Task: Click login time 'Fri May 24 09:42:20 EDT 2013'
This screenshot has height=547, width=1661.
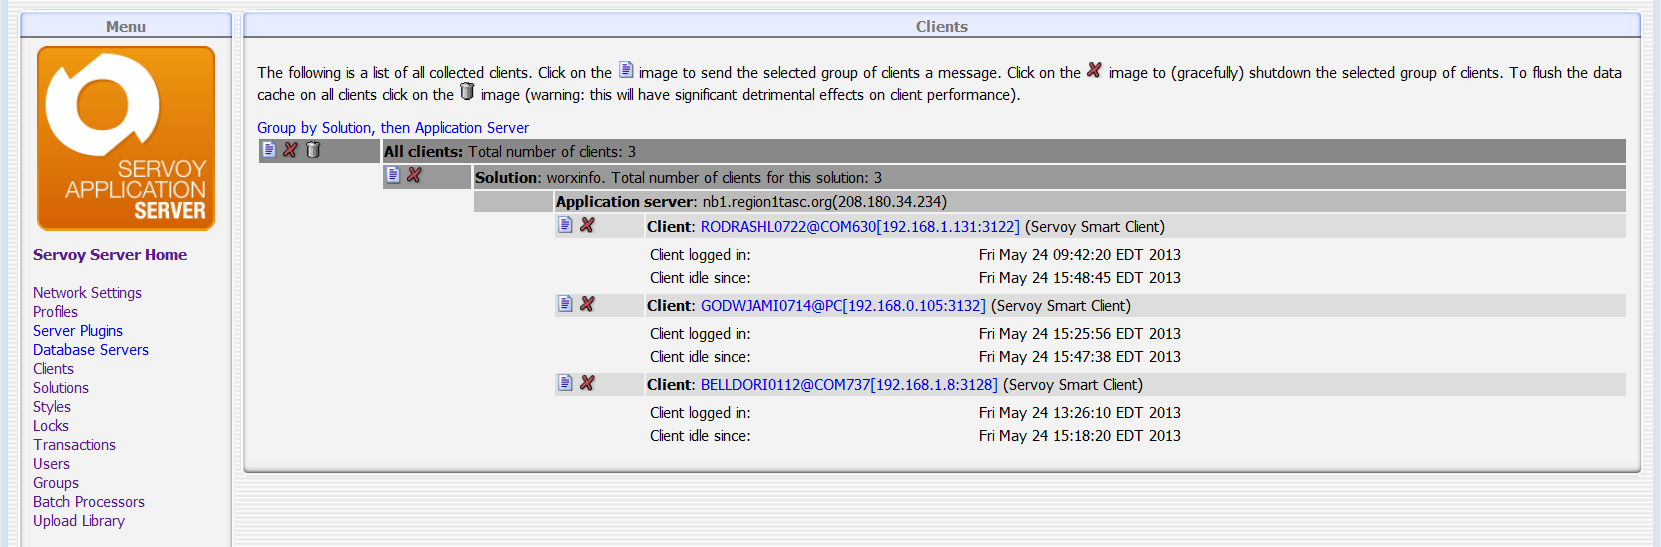Action: [x=1080, y=255]
